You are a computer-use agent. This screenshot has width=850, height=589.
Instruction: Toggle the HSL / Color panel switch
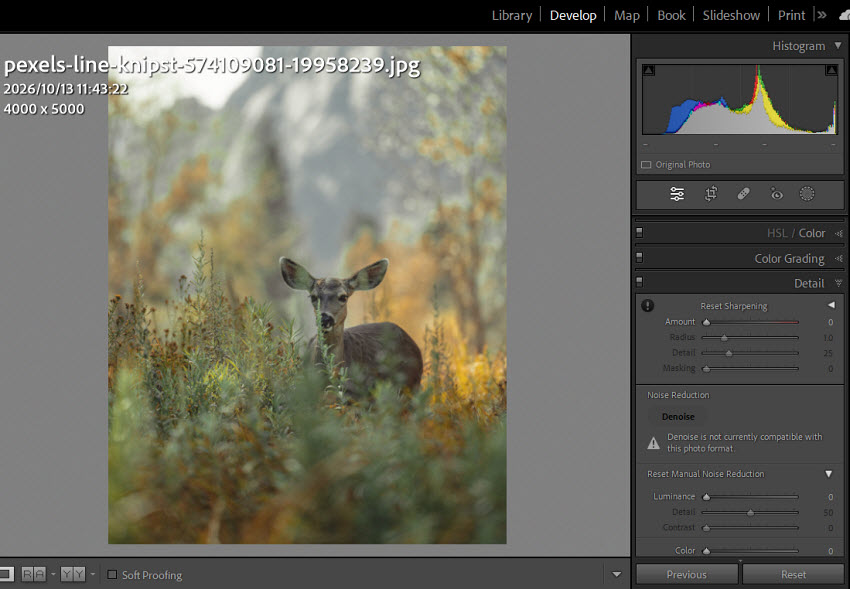[x=639, y=232]
